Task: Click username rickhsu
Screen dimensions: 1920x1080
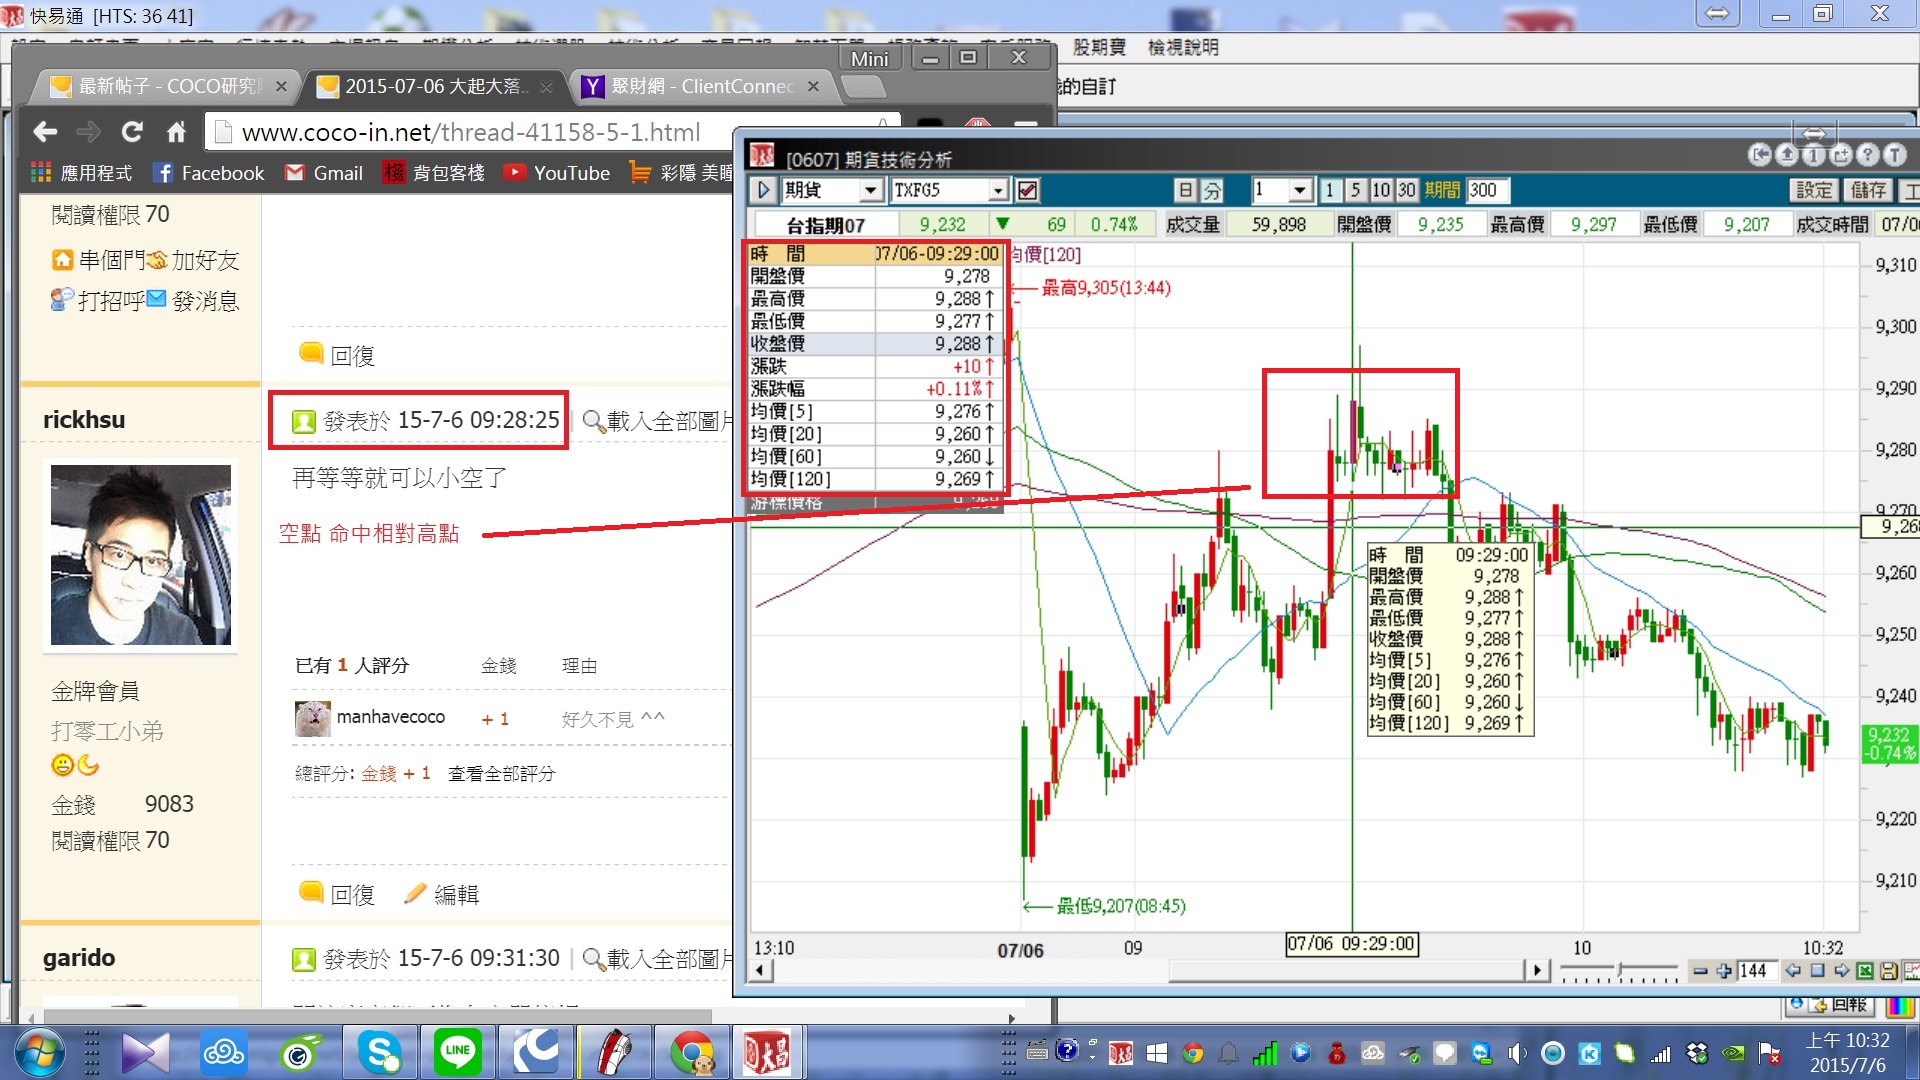Action: point(84,420)
